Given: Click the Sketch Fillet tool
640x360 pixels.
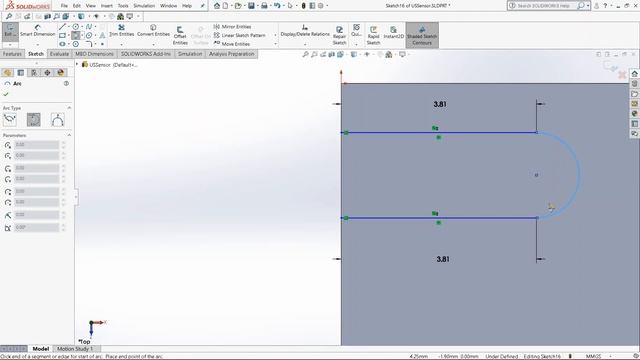Looking at the screenshot, I should click(x=89, y=44).
